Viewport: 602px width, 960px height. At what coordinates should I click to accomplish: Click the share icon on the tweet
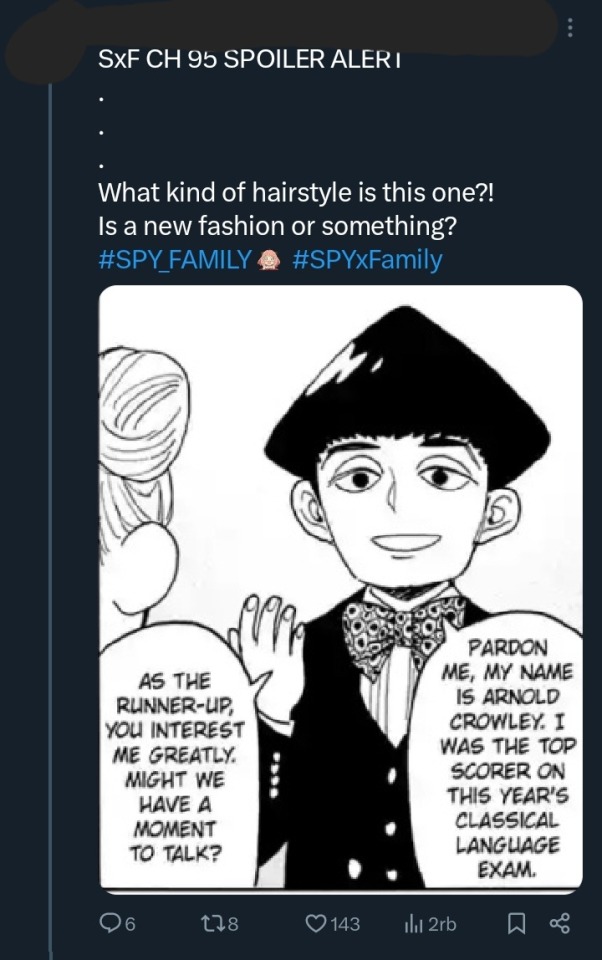[561, 925]
